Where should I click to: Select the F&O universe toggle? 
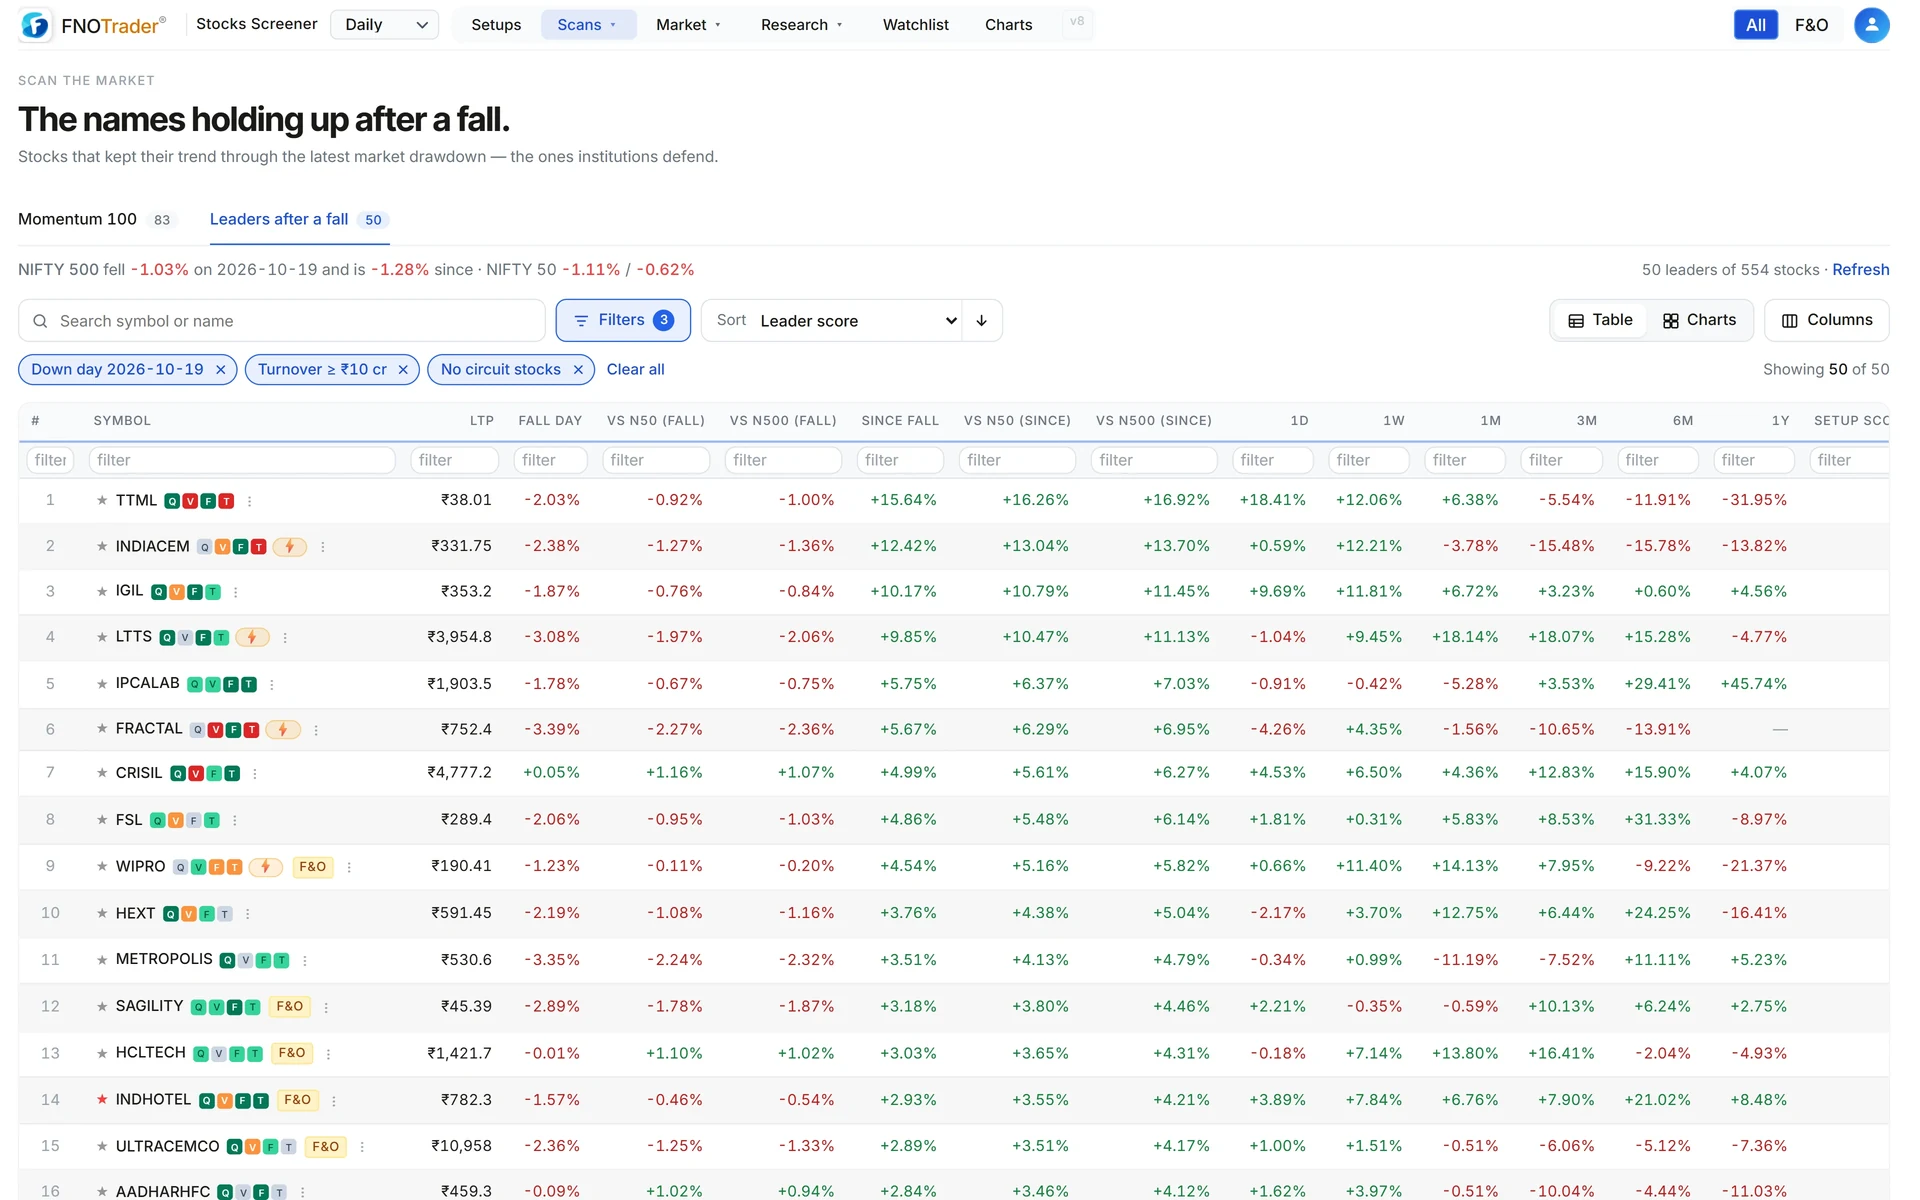tap(1811, 25)
